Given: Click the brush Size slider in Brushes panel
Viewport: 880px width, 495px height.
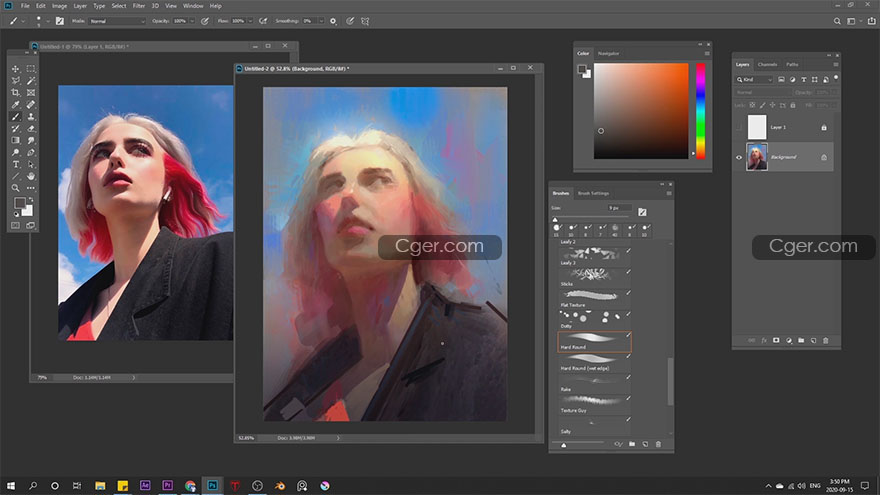Looking at the screenshot, I should tap(592, 219).
